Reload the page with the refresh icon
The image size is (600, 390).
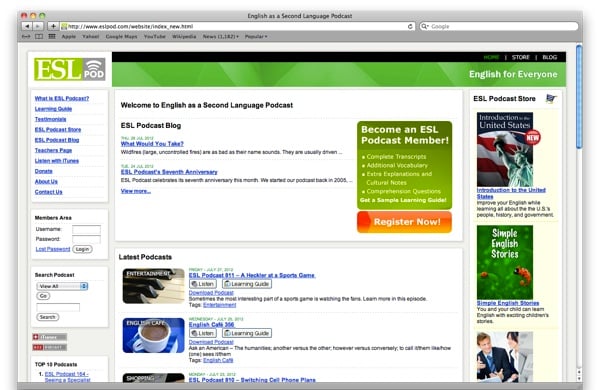click(x=410, y=26)
